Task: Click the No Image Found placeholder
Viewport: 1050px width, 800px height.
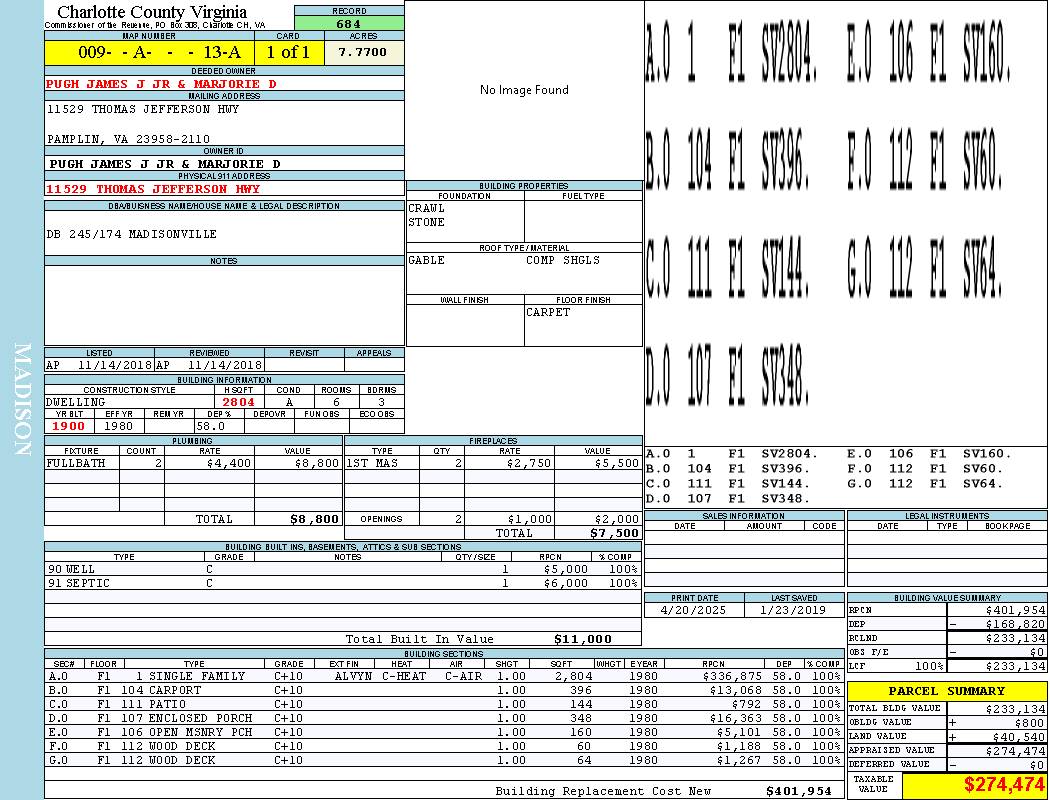Action: point(524,90)
